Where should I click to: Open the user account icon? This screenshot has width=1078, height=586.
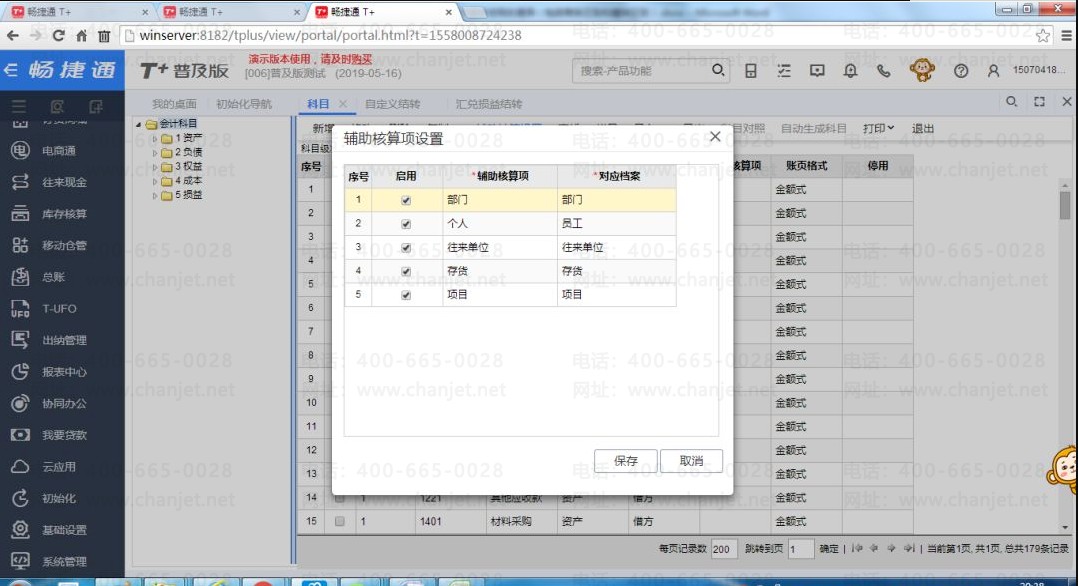[x=993, y=70]
